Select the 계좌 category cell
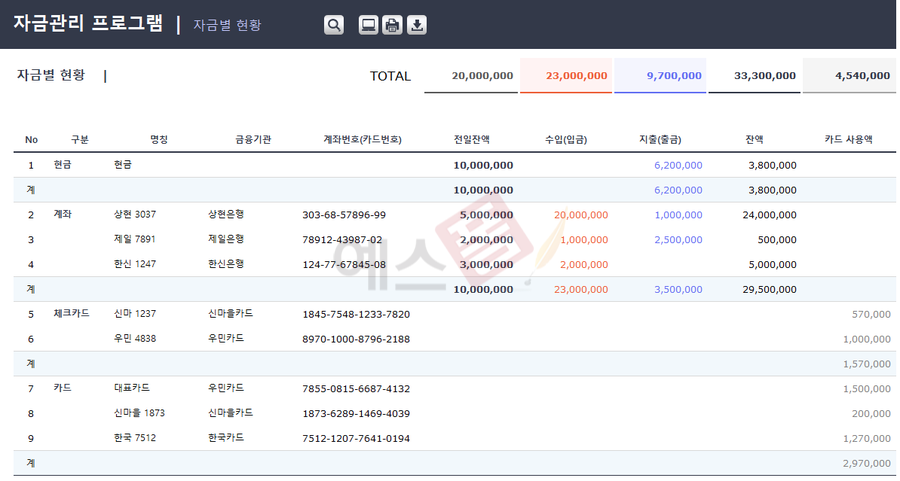This screenshot has width=900, height=481. tap(63, 214)
